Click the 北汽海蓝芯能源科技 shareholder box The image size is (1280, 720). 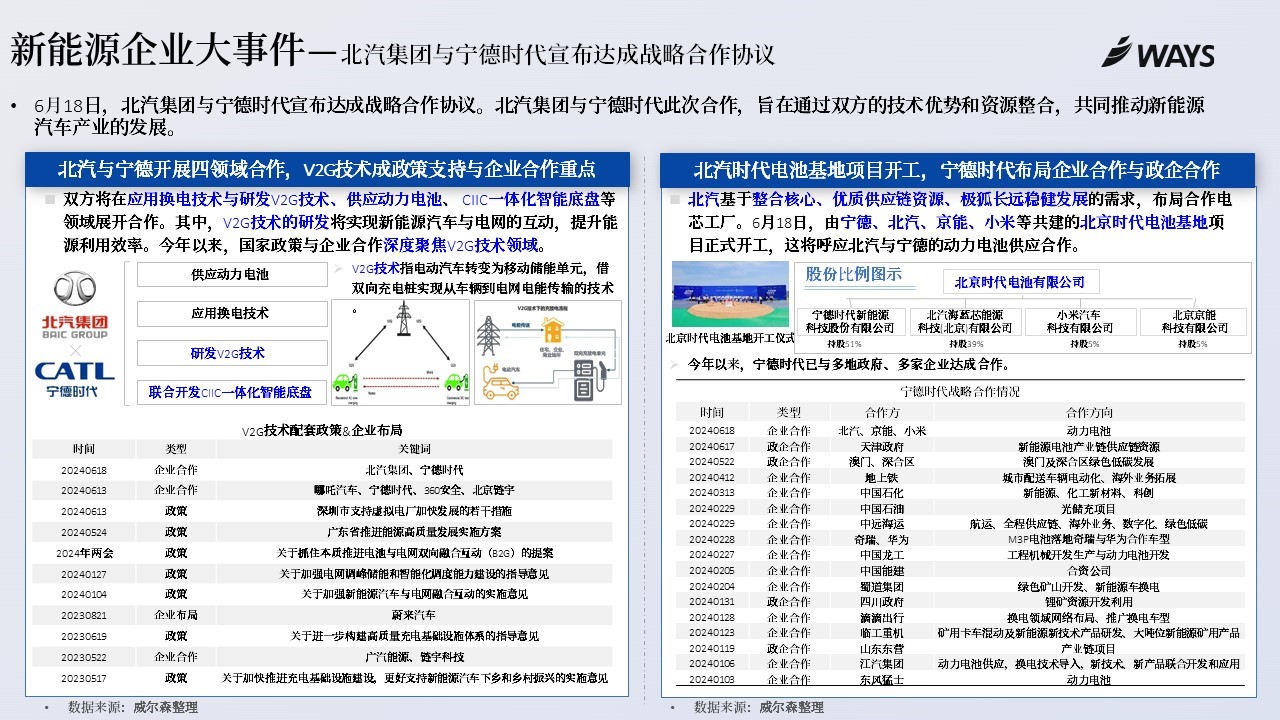(965, 321)
